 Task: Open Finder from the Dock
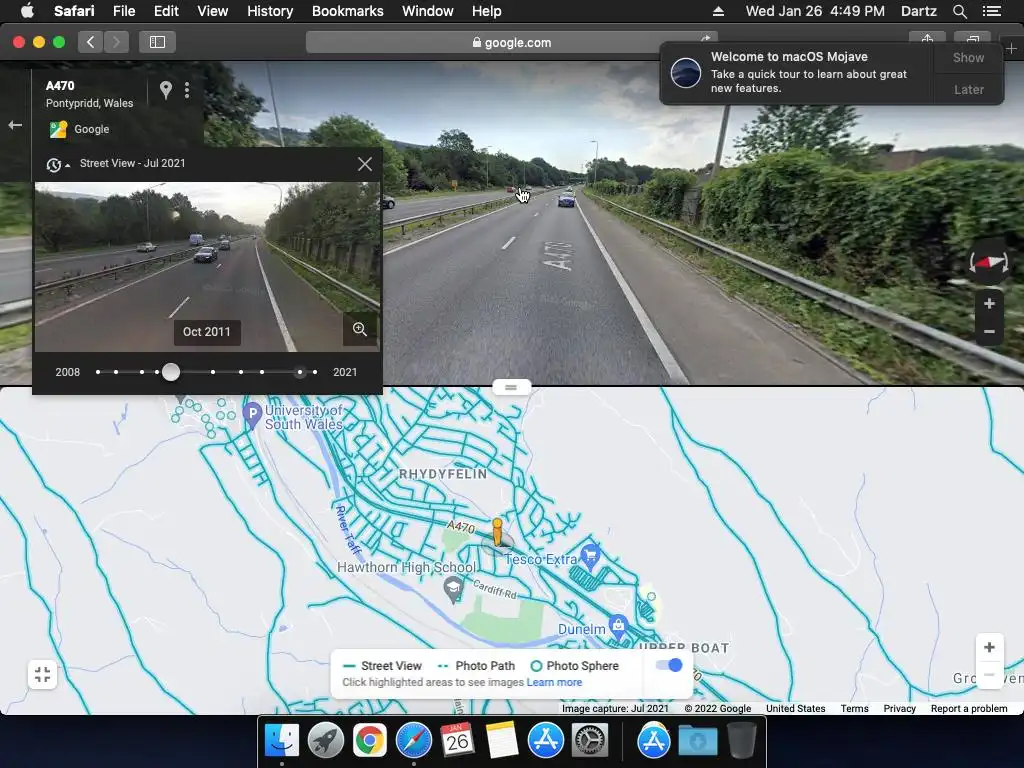click(x=281, y=741)
